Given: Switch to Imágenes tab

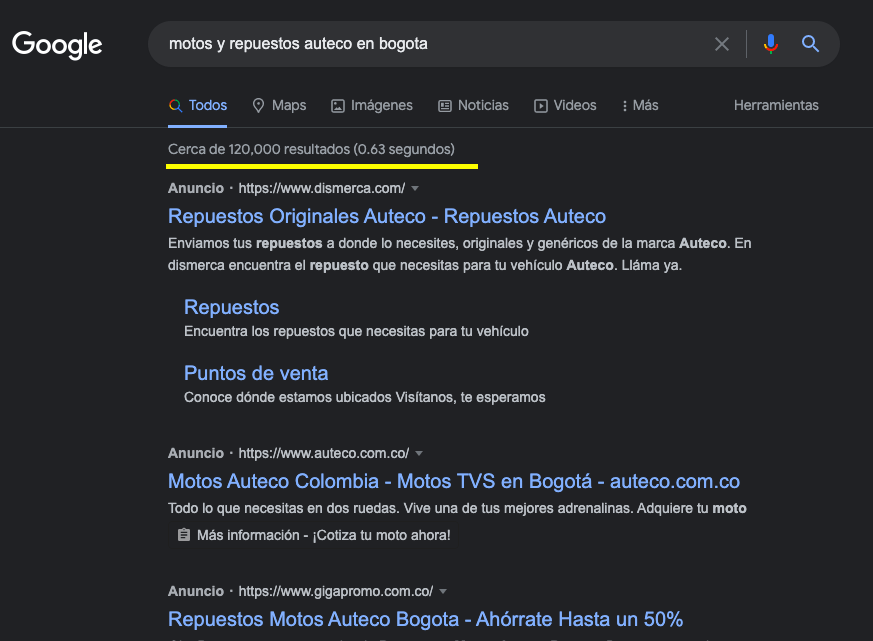Looking at the screenshot, I should pyautogui.click(x=372, y=105).
